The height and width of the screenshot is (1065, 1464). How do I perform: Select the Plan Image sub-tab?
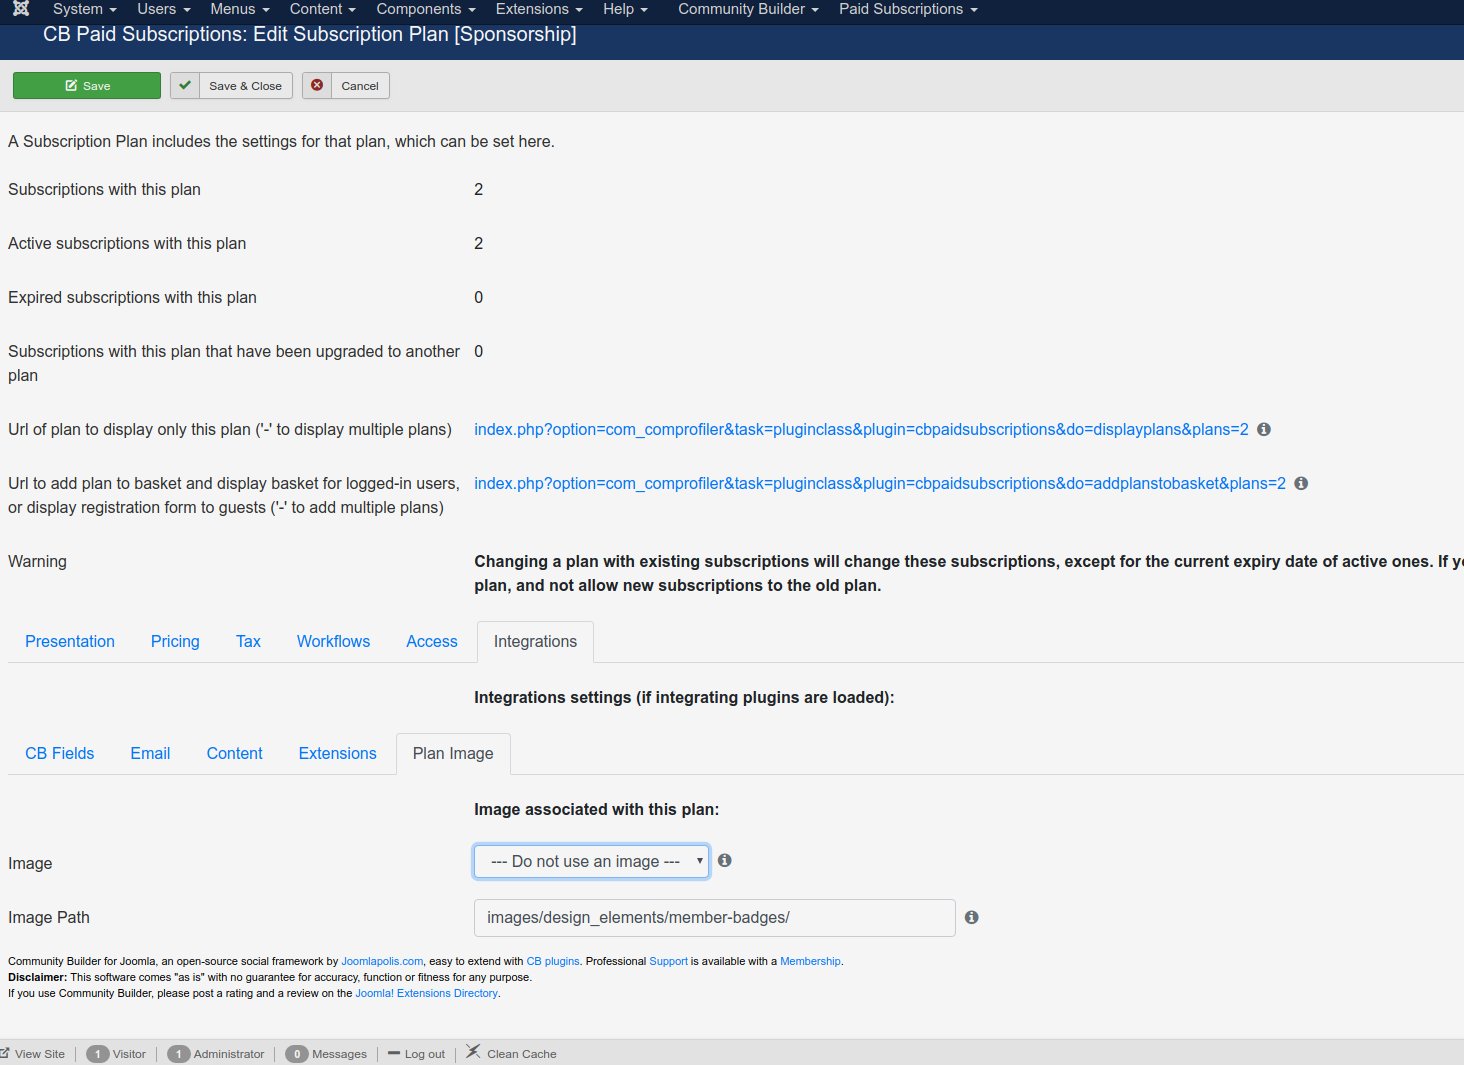(453, 753)
